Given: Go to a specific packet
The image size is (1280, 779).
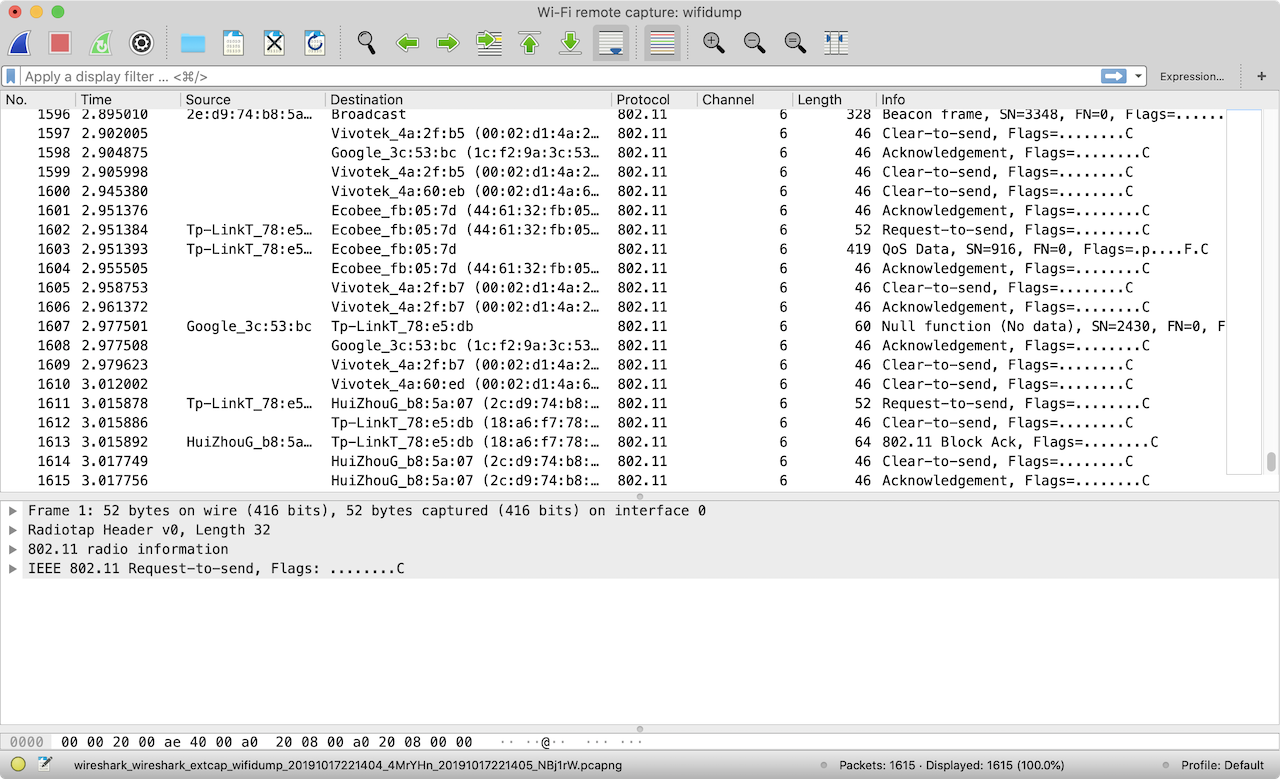Looking at the screenshot, I should [489, 43].
